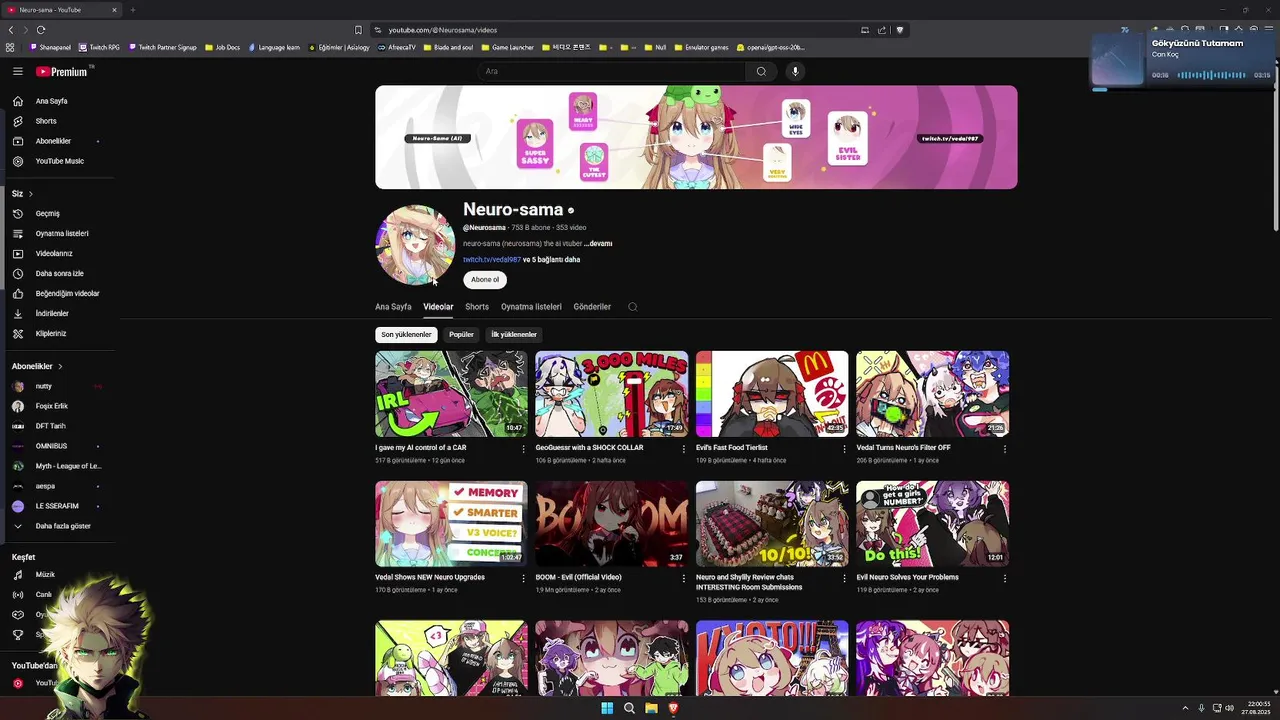Open the AfreecaTV bookmark
The height and width of the screenshot is (720, 1280).
tap(397, 47)
